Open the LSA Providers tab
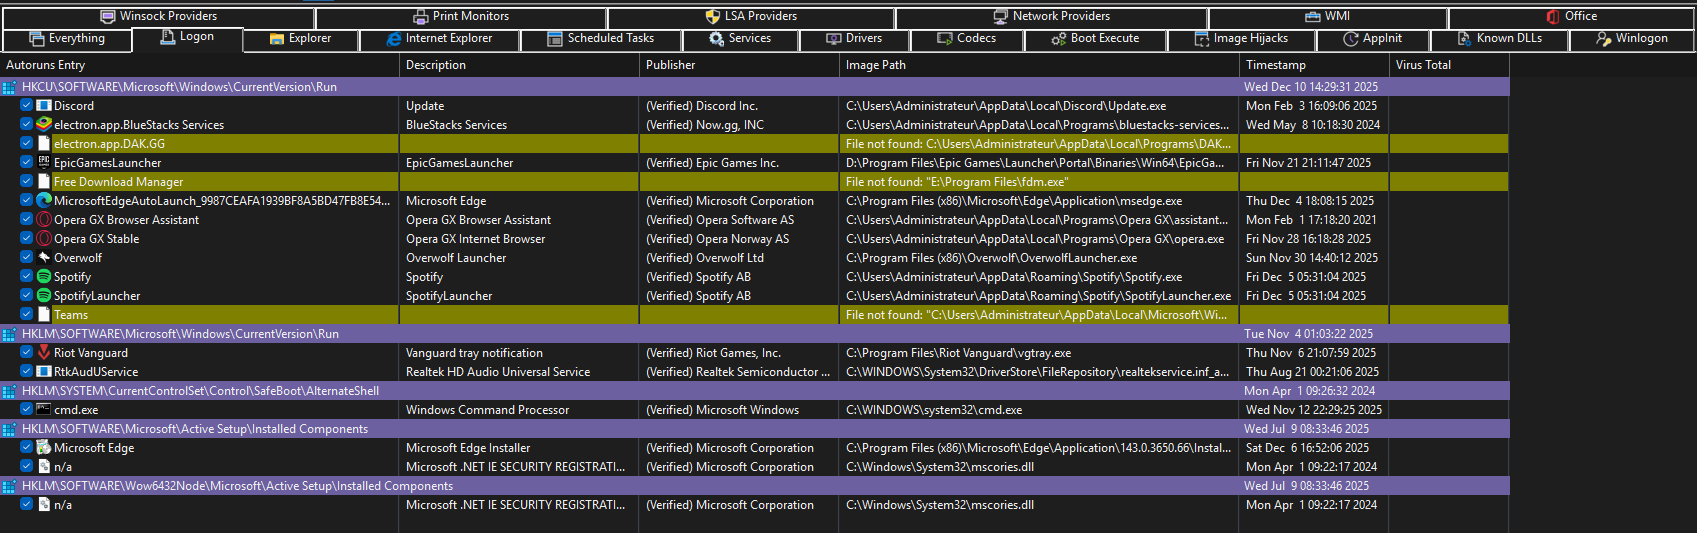This screenshot has height=533, width=1697. (x=751, y=17)
